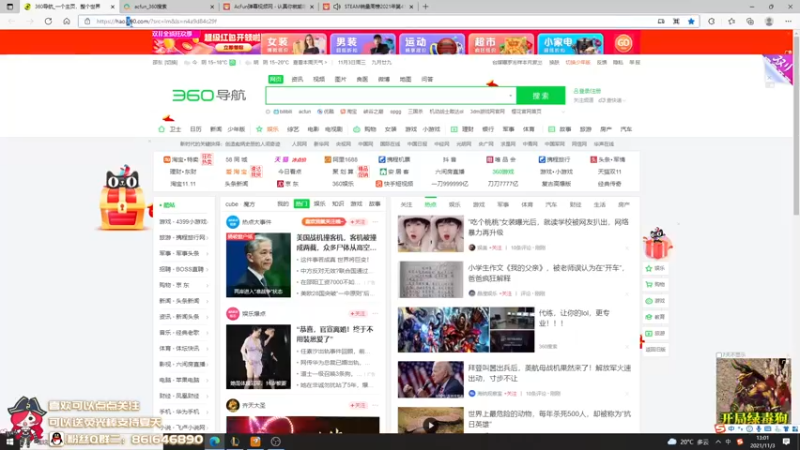Image resolution: width=800 pixels, height=450 pixels.
Task: Open 唯品会 site link
Action: coord(501,160)
